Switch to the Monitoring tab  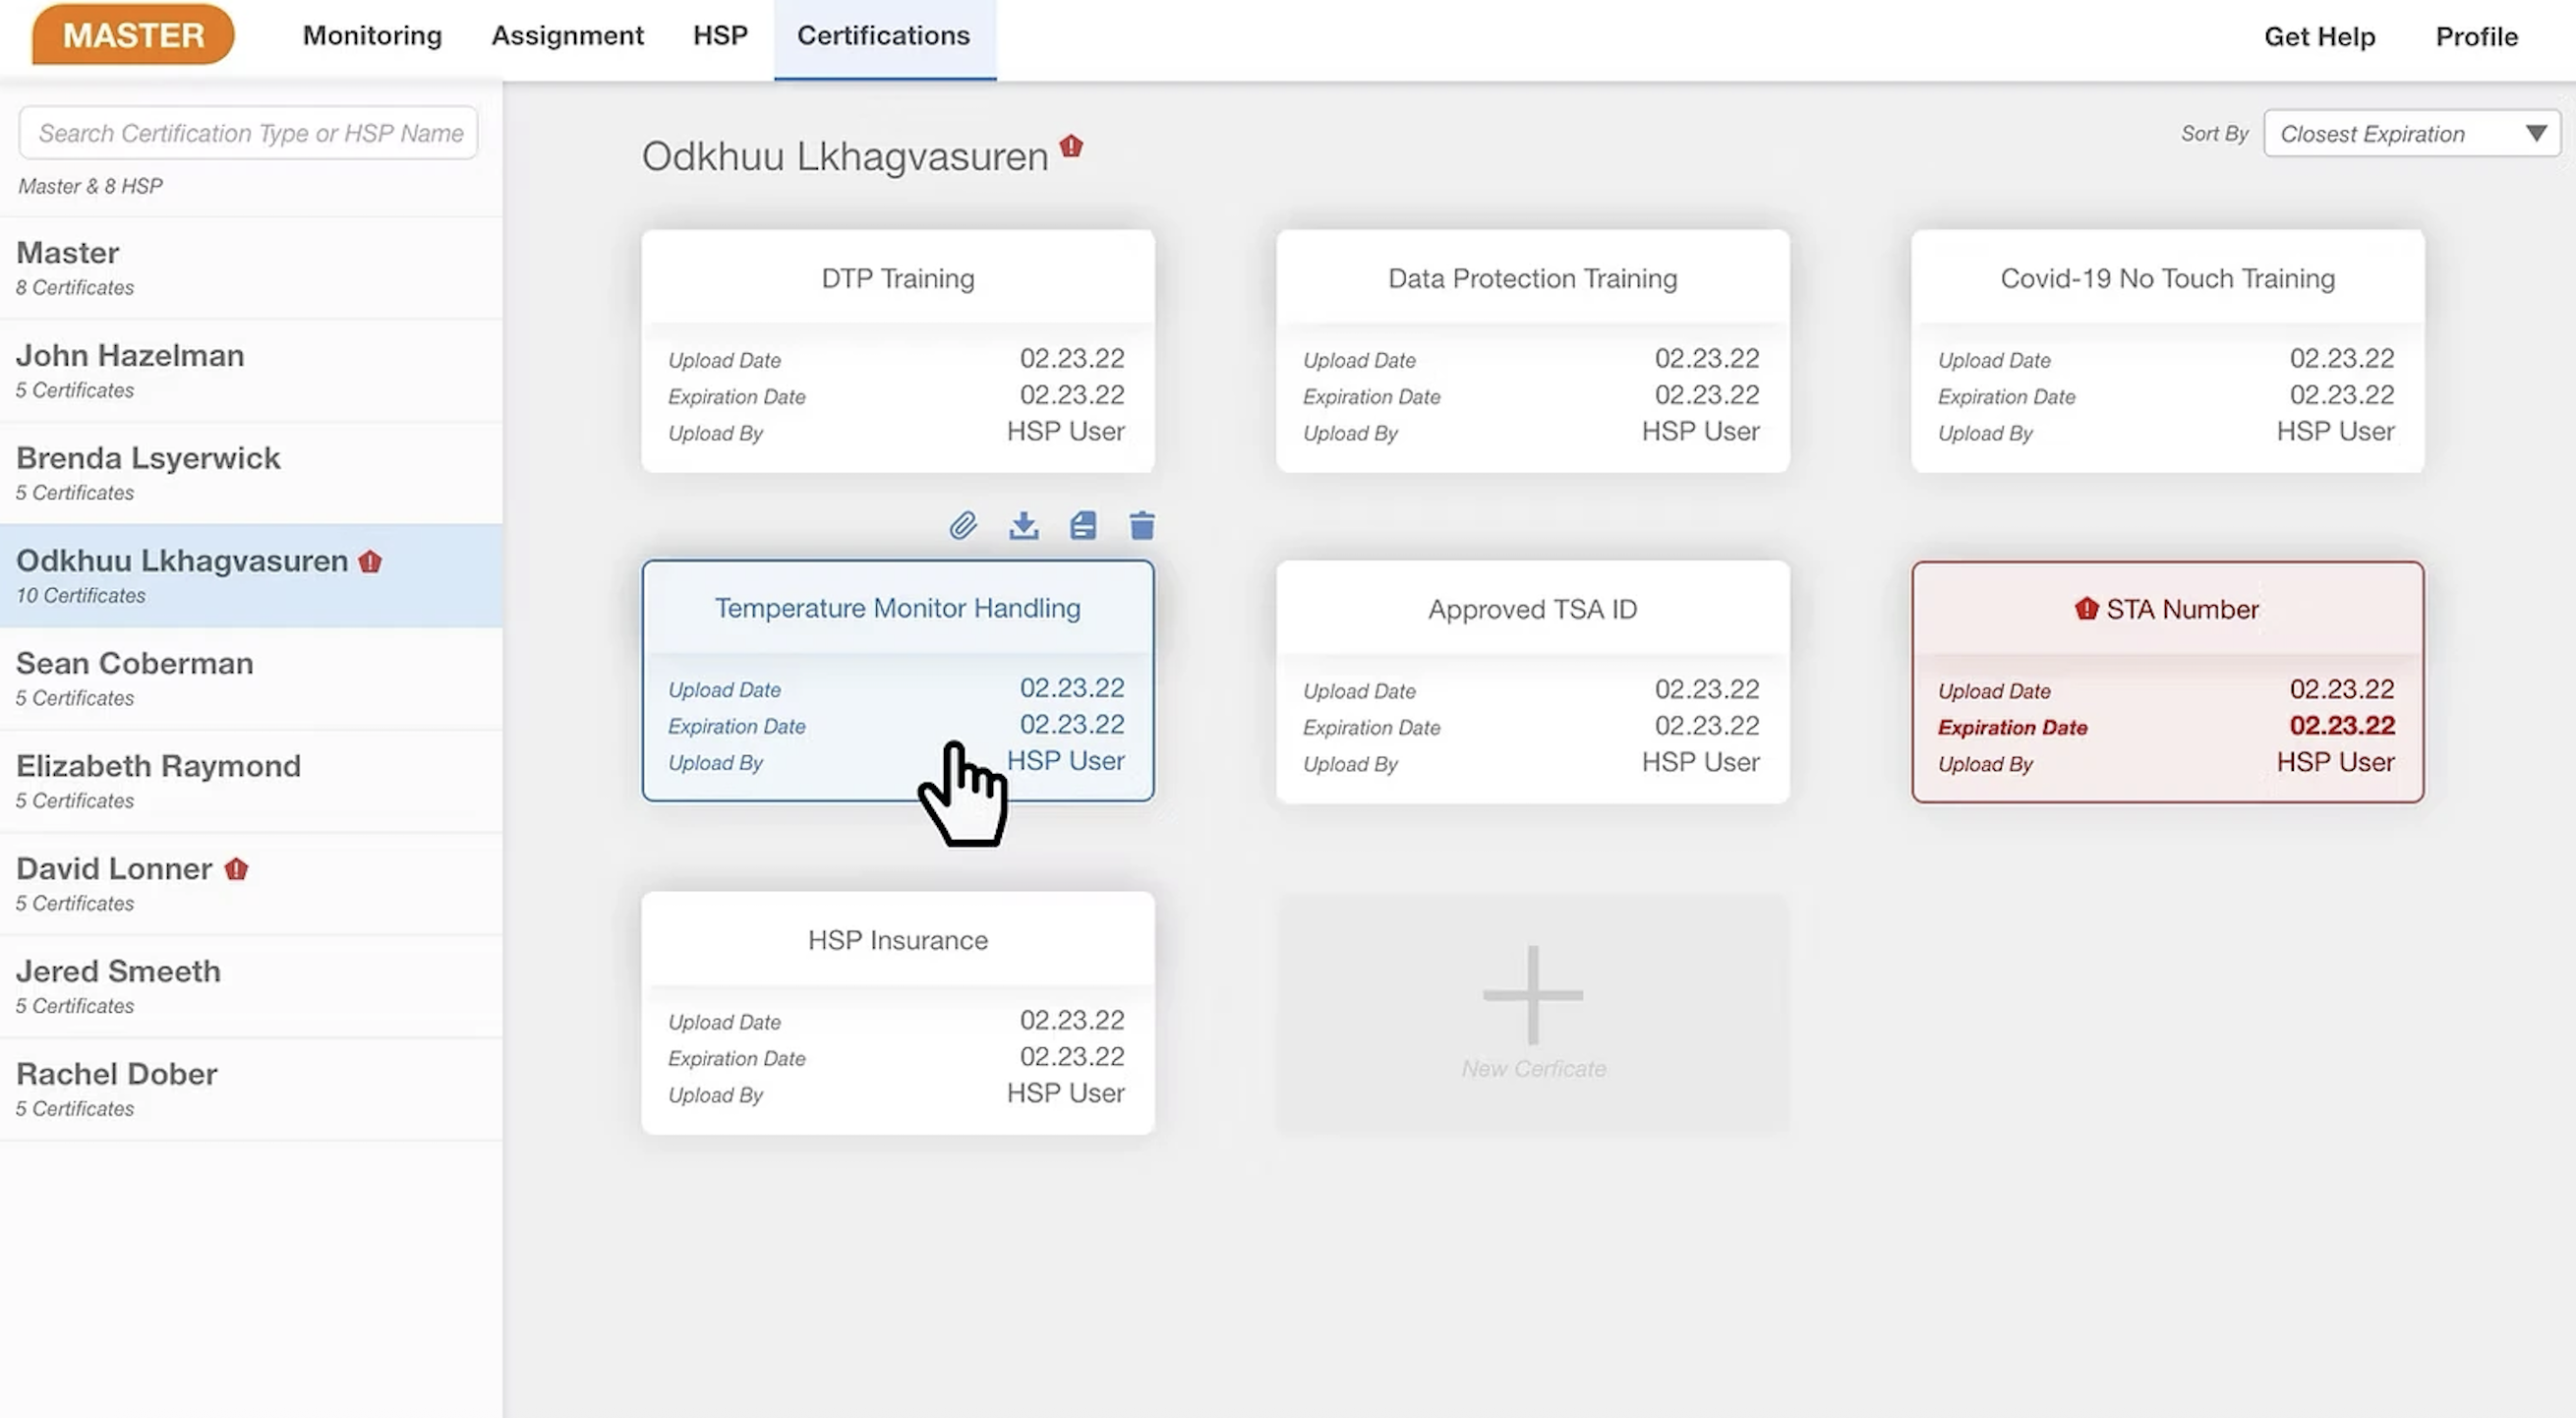[372, 36]
